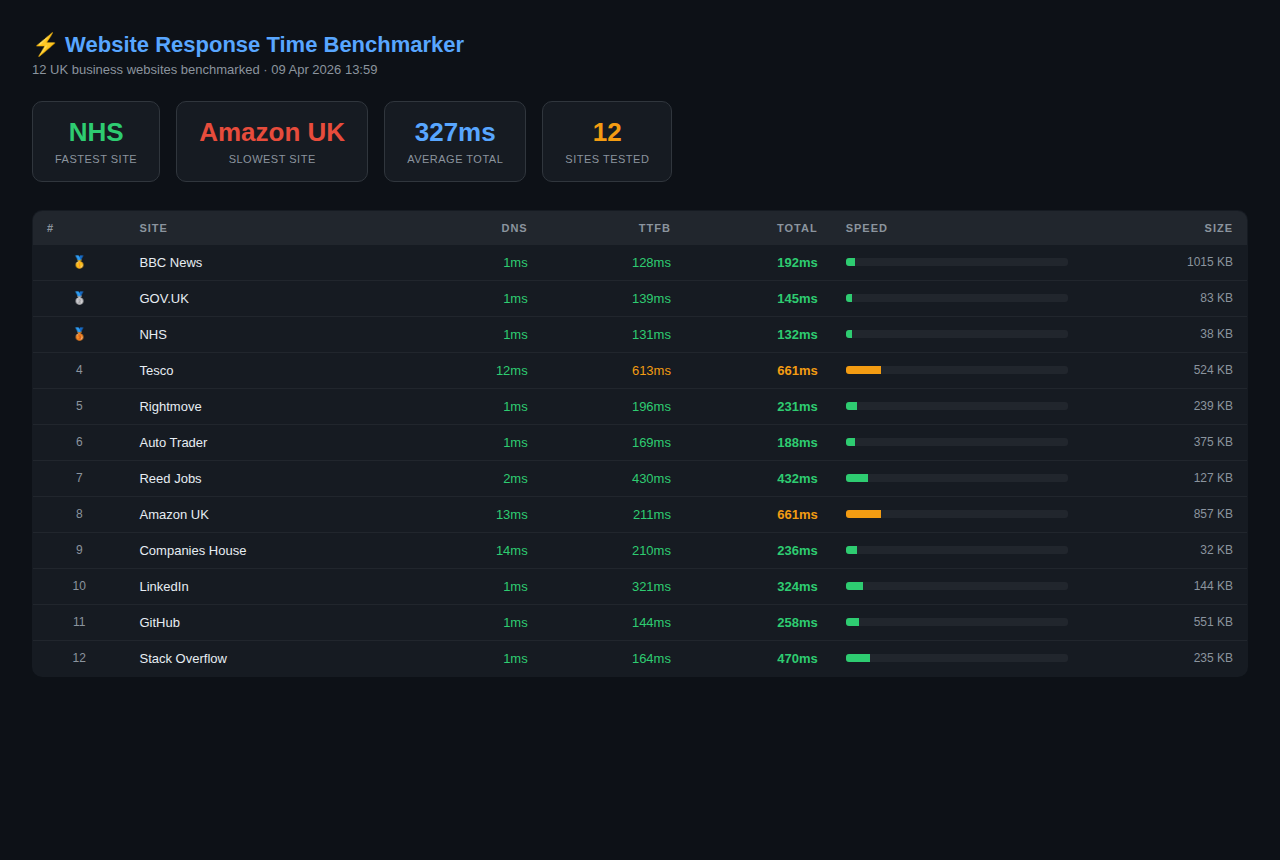Click the bronze medal icon beside NHS
1280x860 pixels.
[x=79, y=334]
